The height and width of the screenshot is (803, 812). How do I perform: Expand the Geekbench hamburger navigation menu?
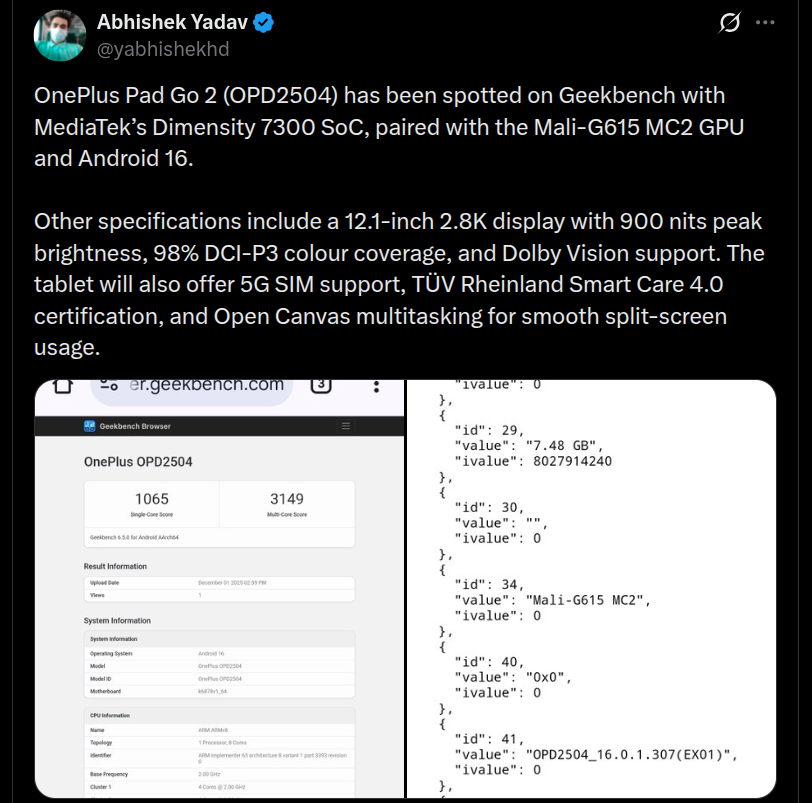point(346,426)
